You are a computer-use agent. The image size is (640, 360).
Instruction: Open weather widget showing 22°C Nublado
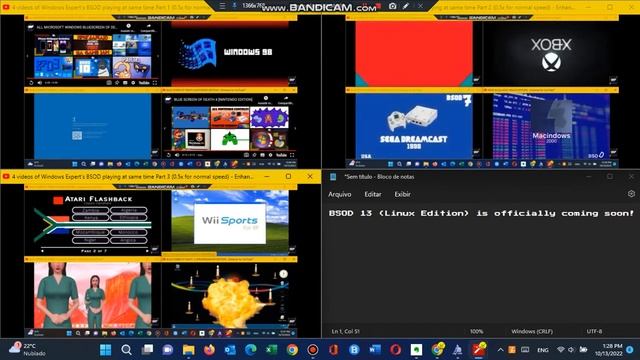click(28, 349)
